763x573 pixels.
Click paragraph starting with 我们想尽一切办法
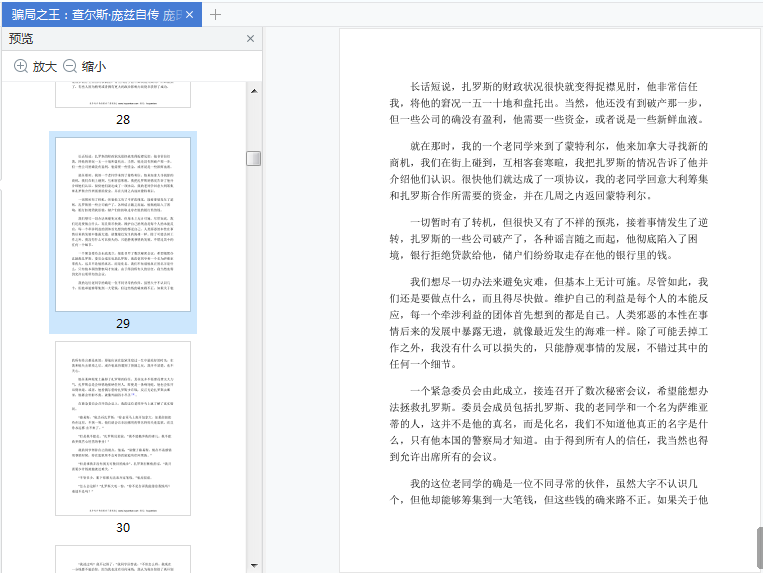(548, 323)
